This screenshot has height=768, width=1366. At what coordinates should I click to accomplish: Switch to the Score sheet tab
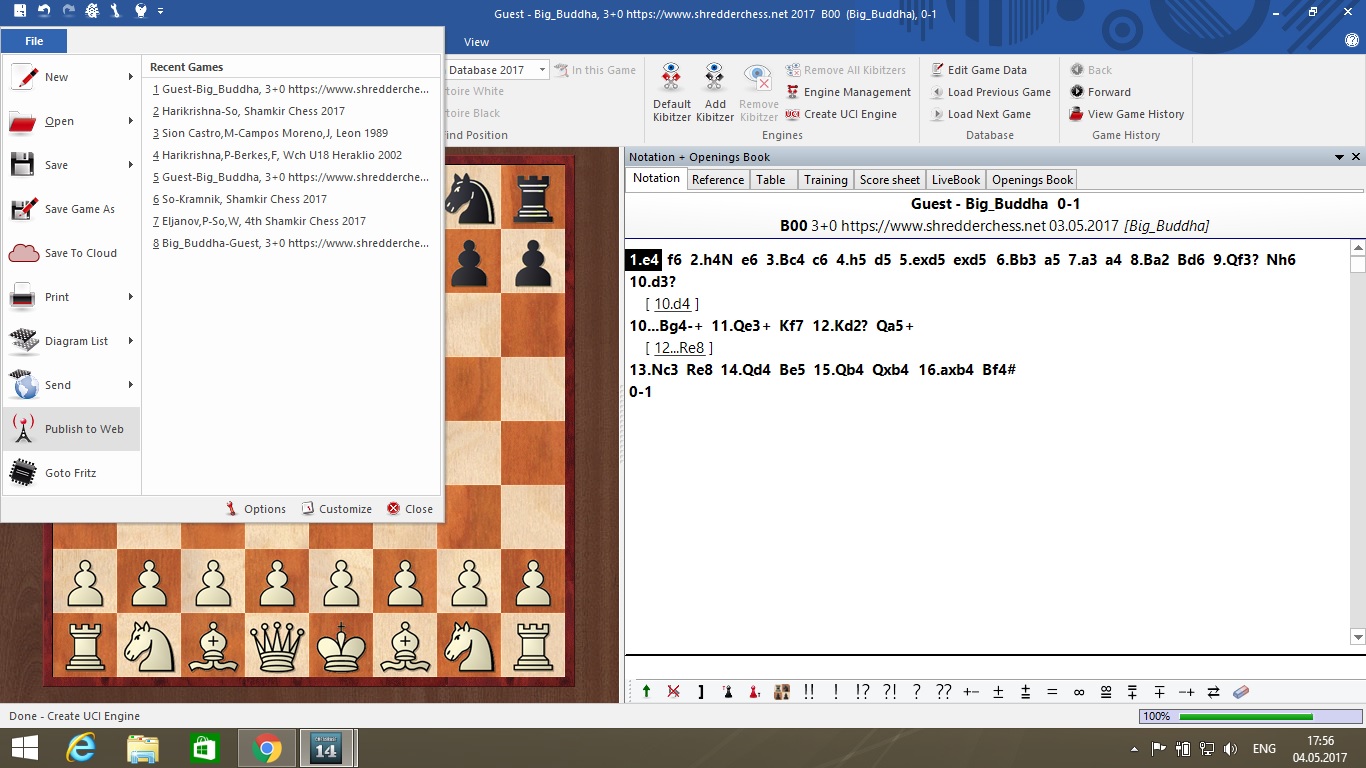[x=889, y=180]
